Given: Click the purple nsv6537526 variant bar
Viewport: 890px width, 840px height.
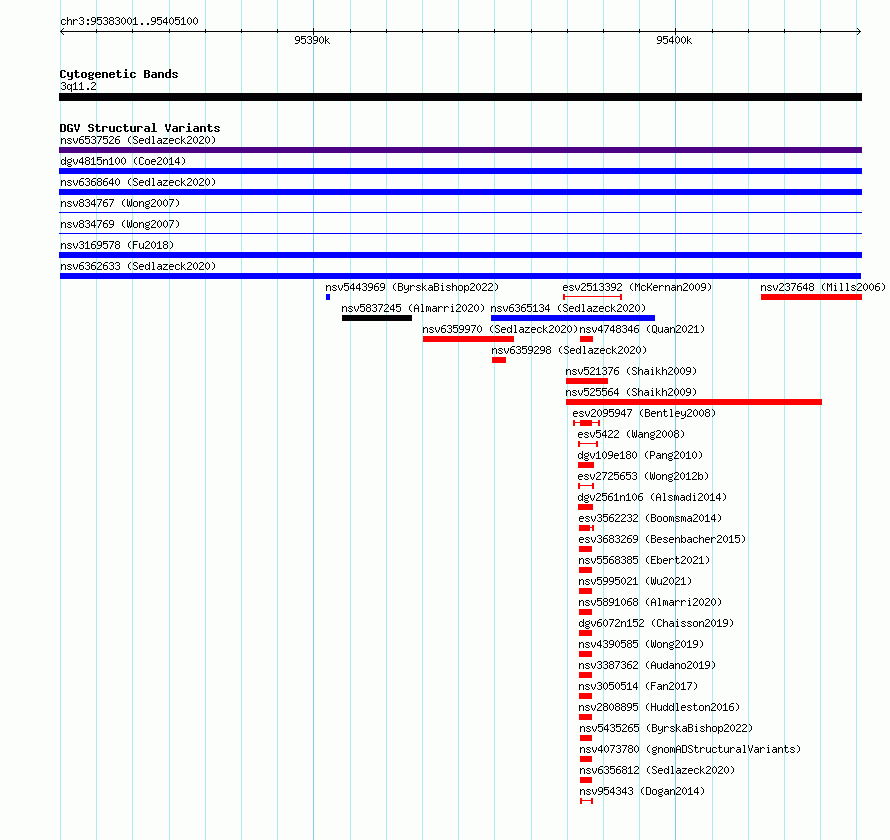Looking at the screenshot, I should 460,150.
